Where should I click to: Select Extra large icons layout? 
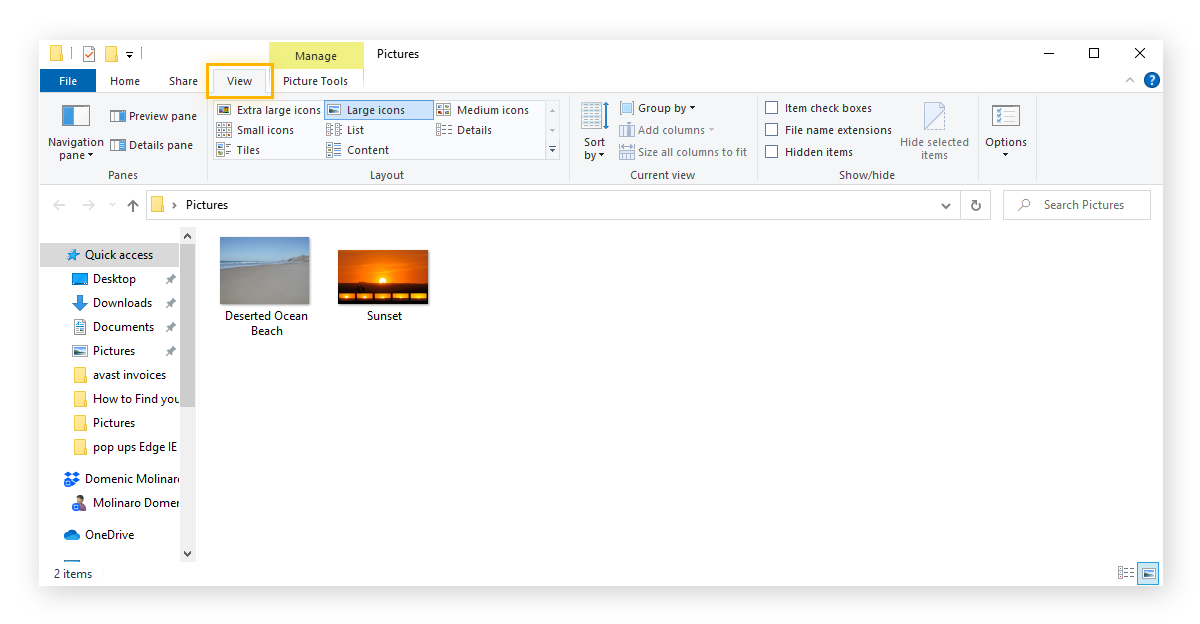pyautogui.click(x=268, y=110)
